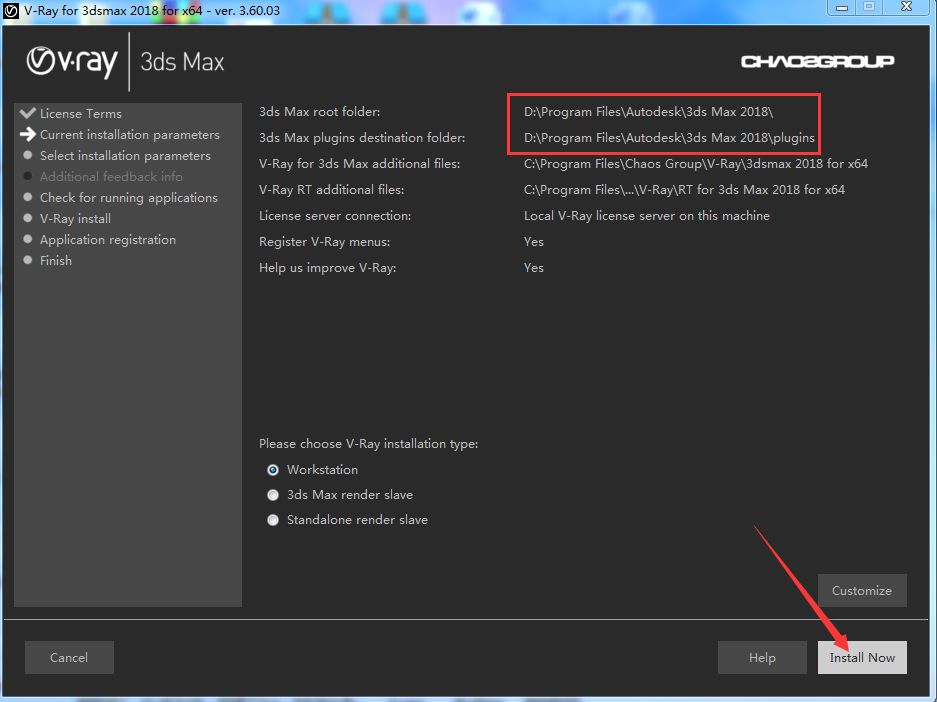Click the Application registration step
The image size is (937, 702).
click(108, 240)
